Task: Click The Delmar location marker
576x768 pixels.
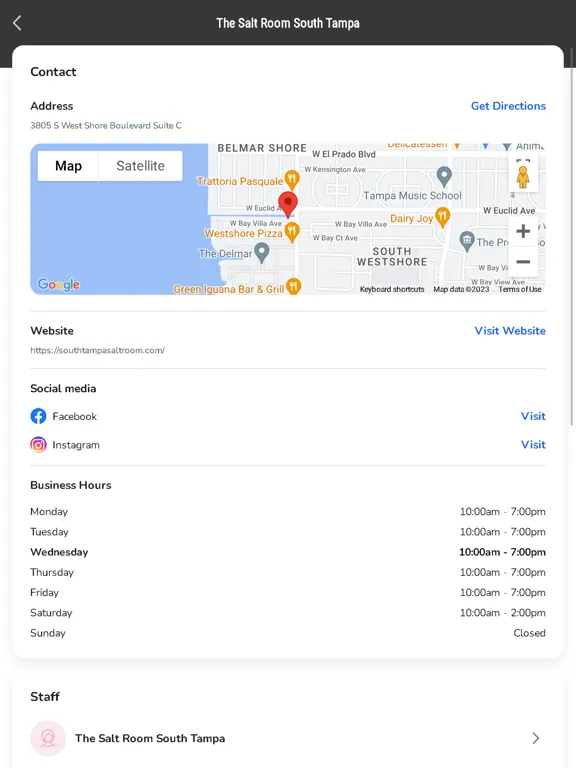Action: (263, 253)
